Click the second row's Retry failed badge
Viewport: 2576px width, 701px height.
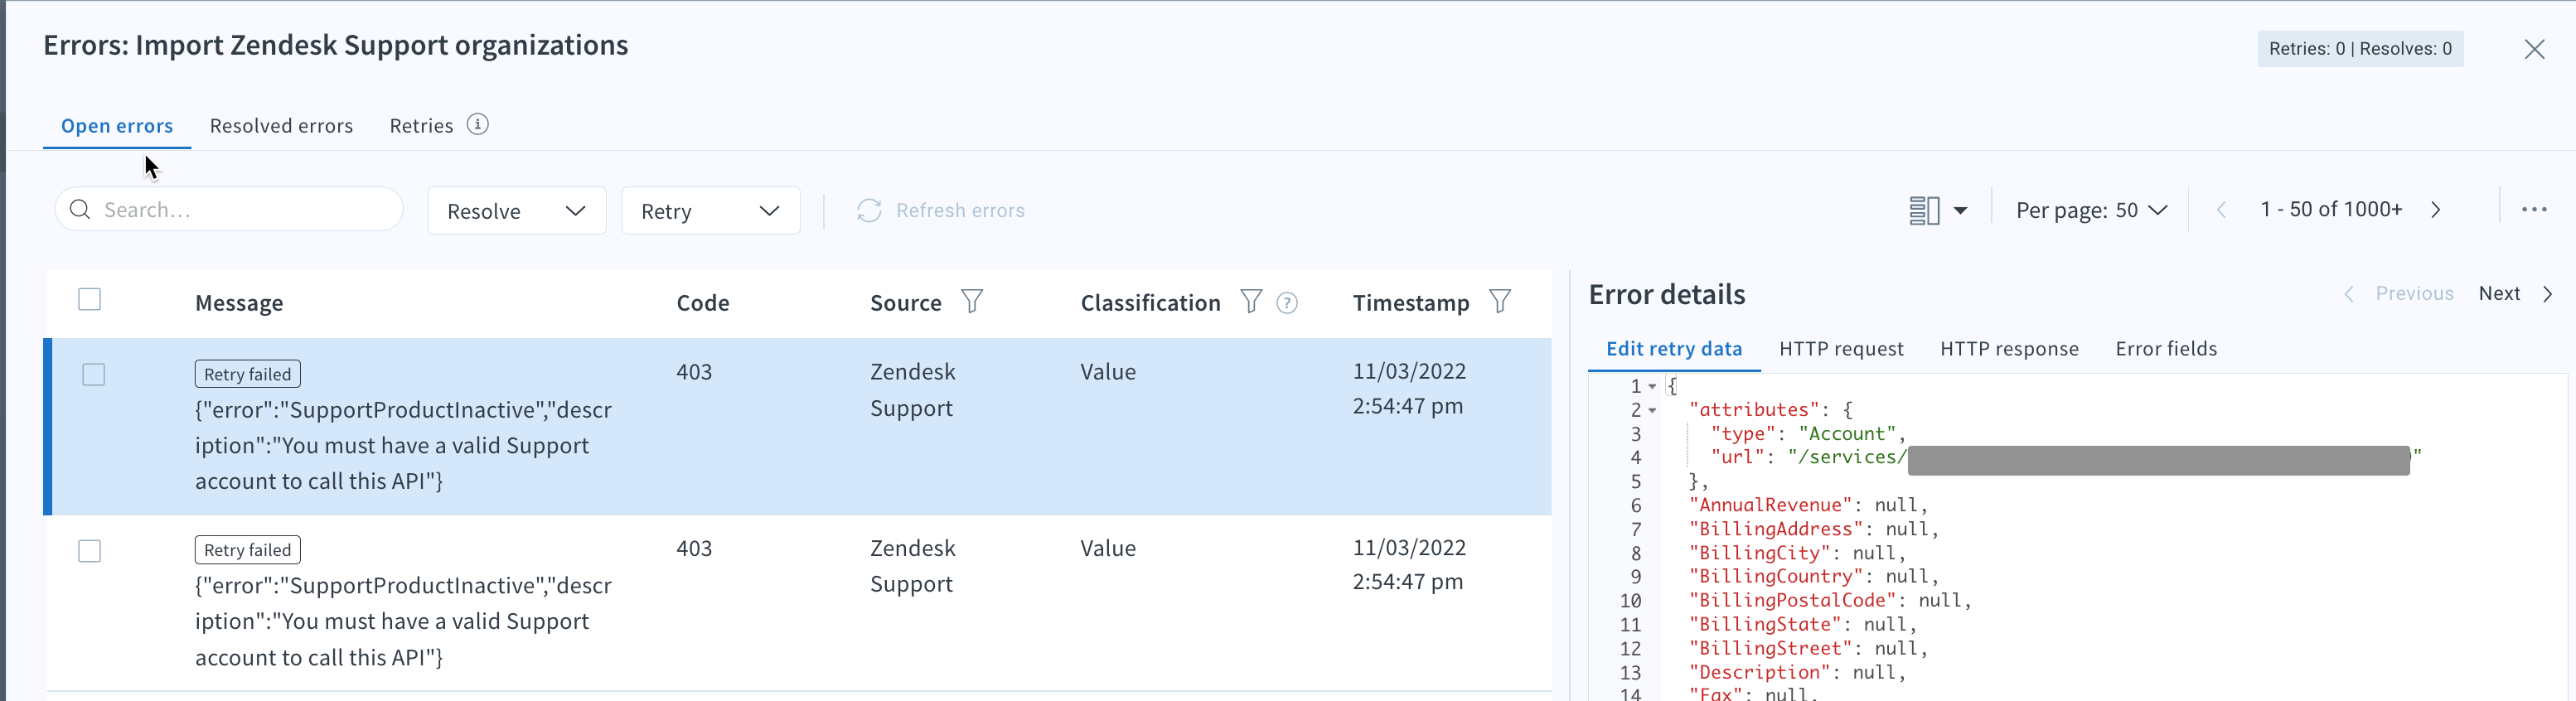(x=248, y=550)
